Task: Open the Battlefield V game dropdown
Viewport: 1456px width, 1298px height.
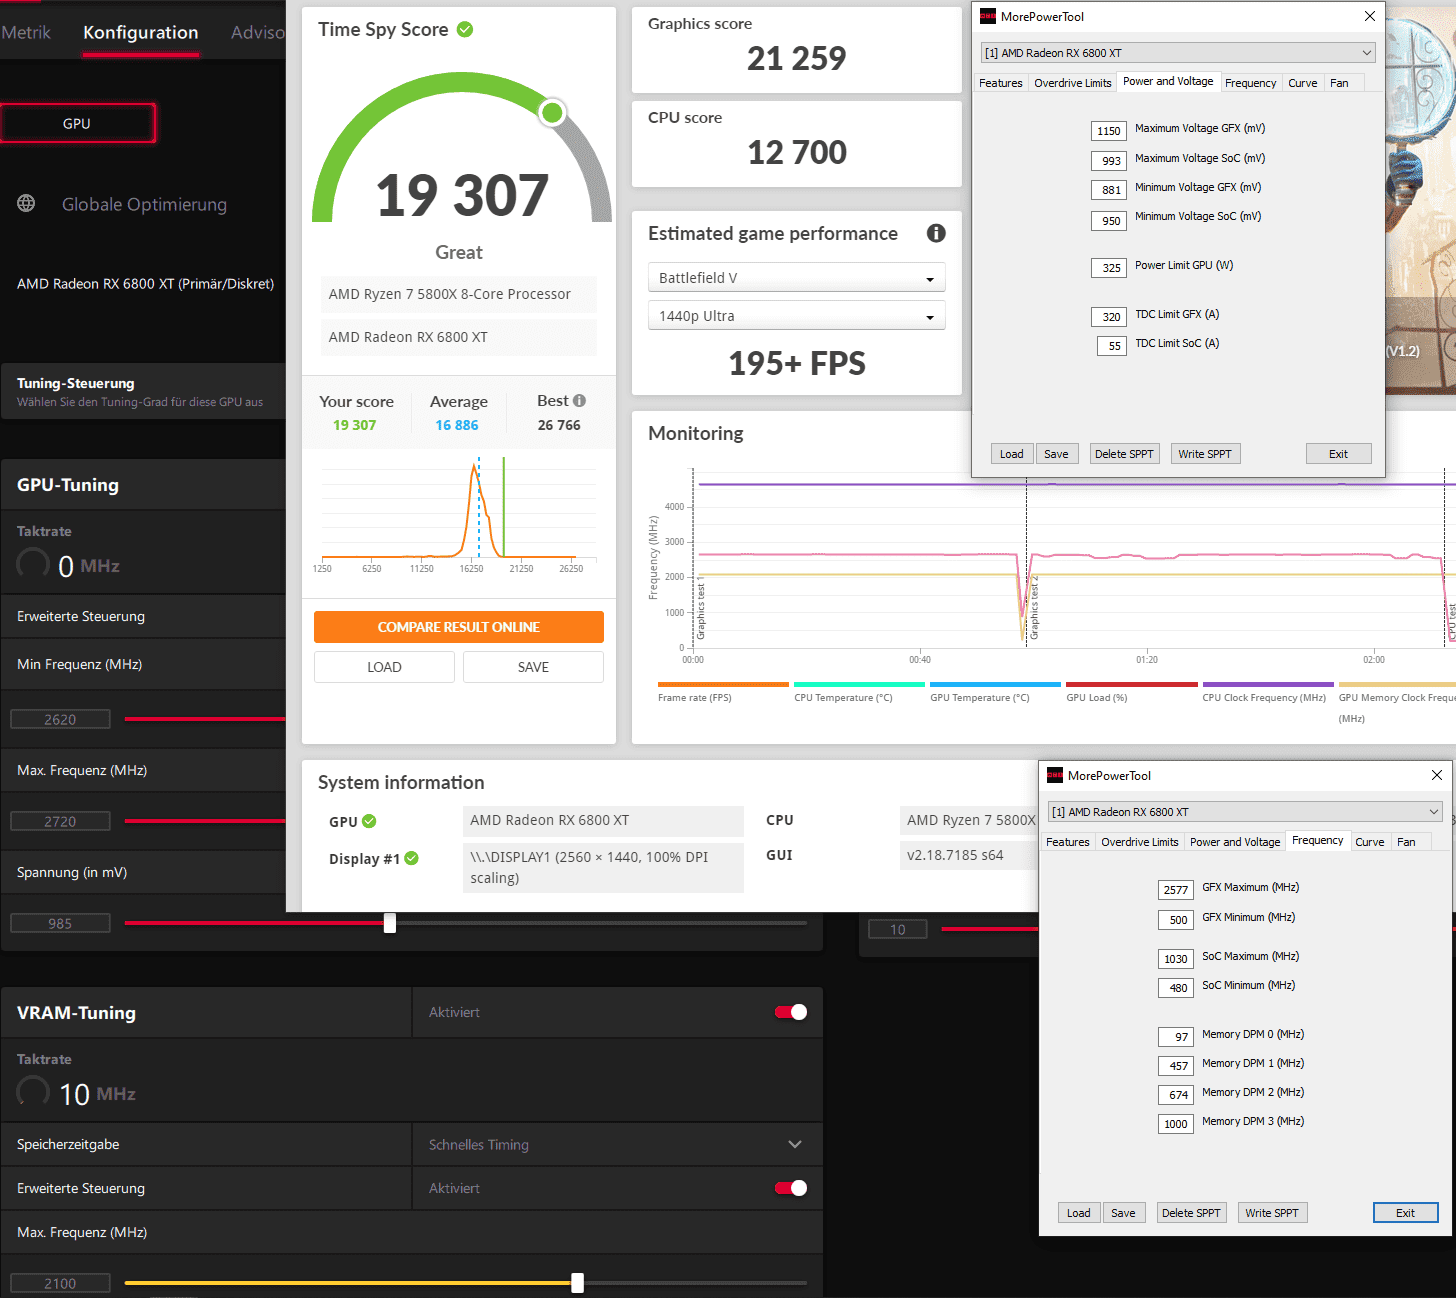Action: (797, 278)
